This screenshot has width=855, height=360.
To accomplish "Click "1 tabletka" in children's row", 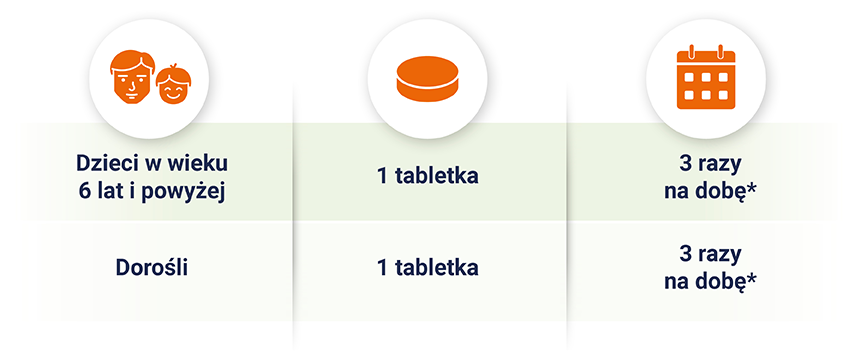I will 428,177.
